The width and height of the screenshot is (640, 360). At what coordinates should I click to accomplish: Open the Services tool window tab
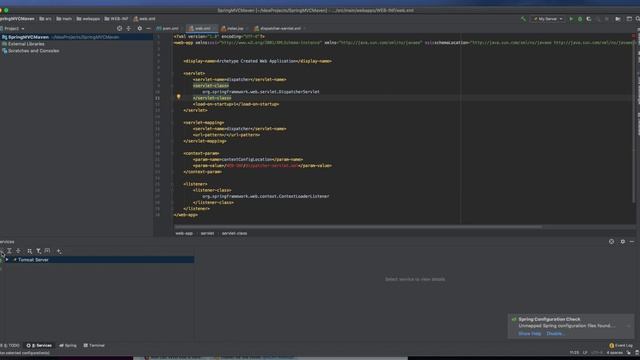40,345
